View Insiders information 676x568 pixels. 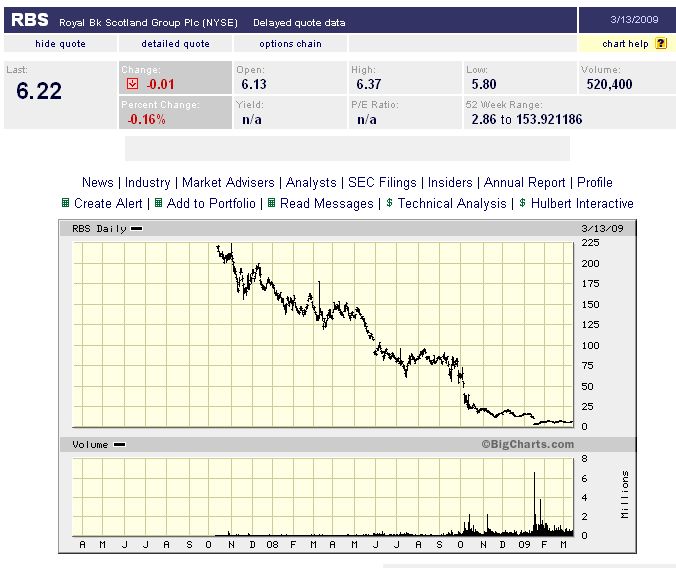(450, 182)
